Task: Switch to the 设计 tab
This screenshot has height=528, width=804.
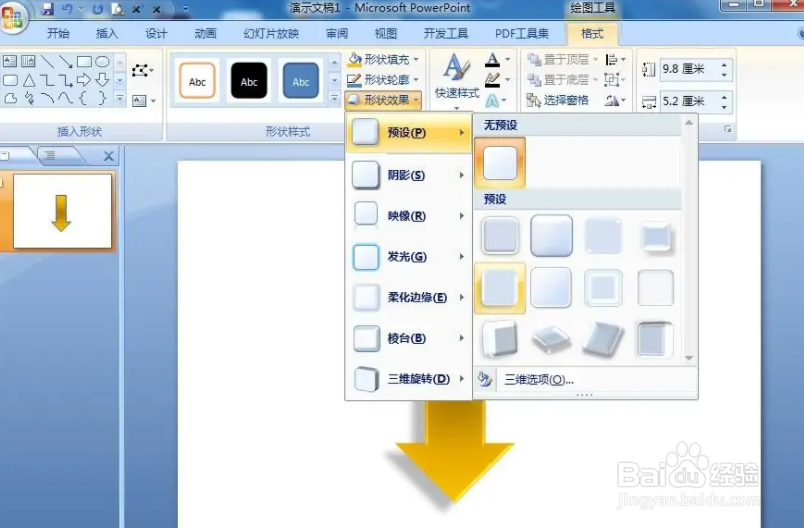Action: click(156, 34)
